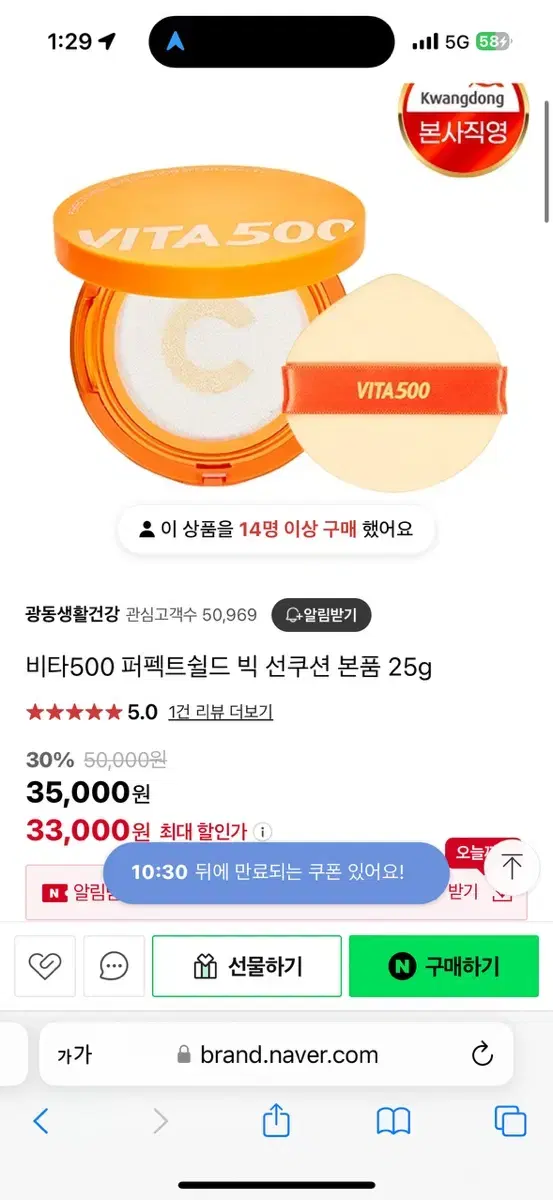Tap the heart wishlist icon
This screenshot has height=1200, width=553.
(45, 966)
